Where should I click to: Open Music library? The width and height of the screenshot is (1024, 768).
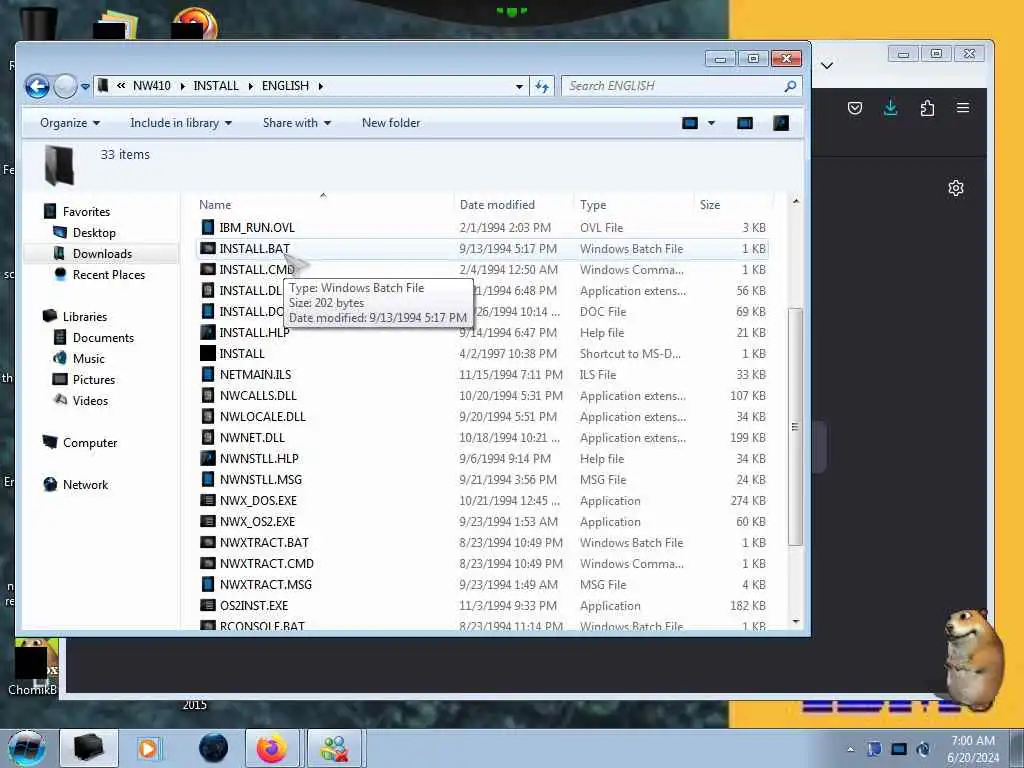pos(88,359)
